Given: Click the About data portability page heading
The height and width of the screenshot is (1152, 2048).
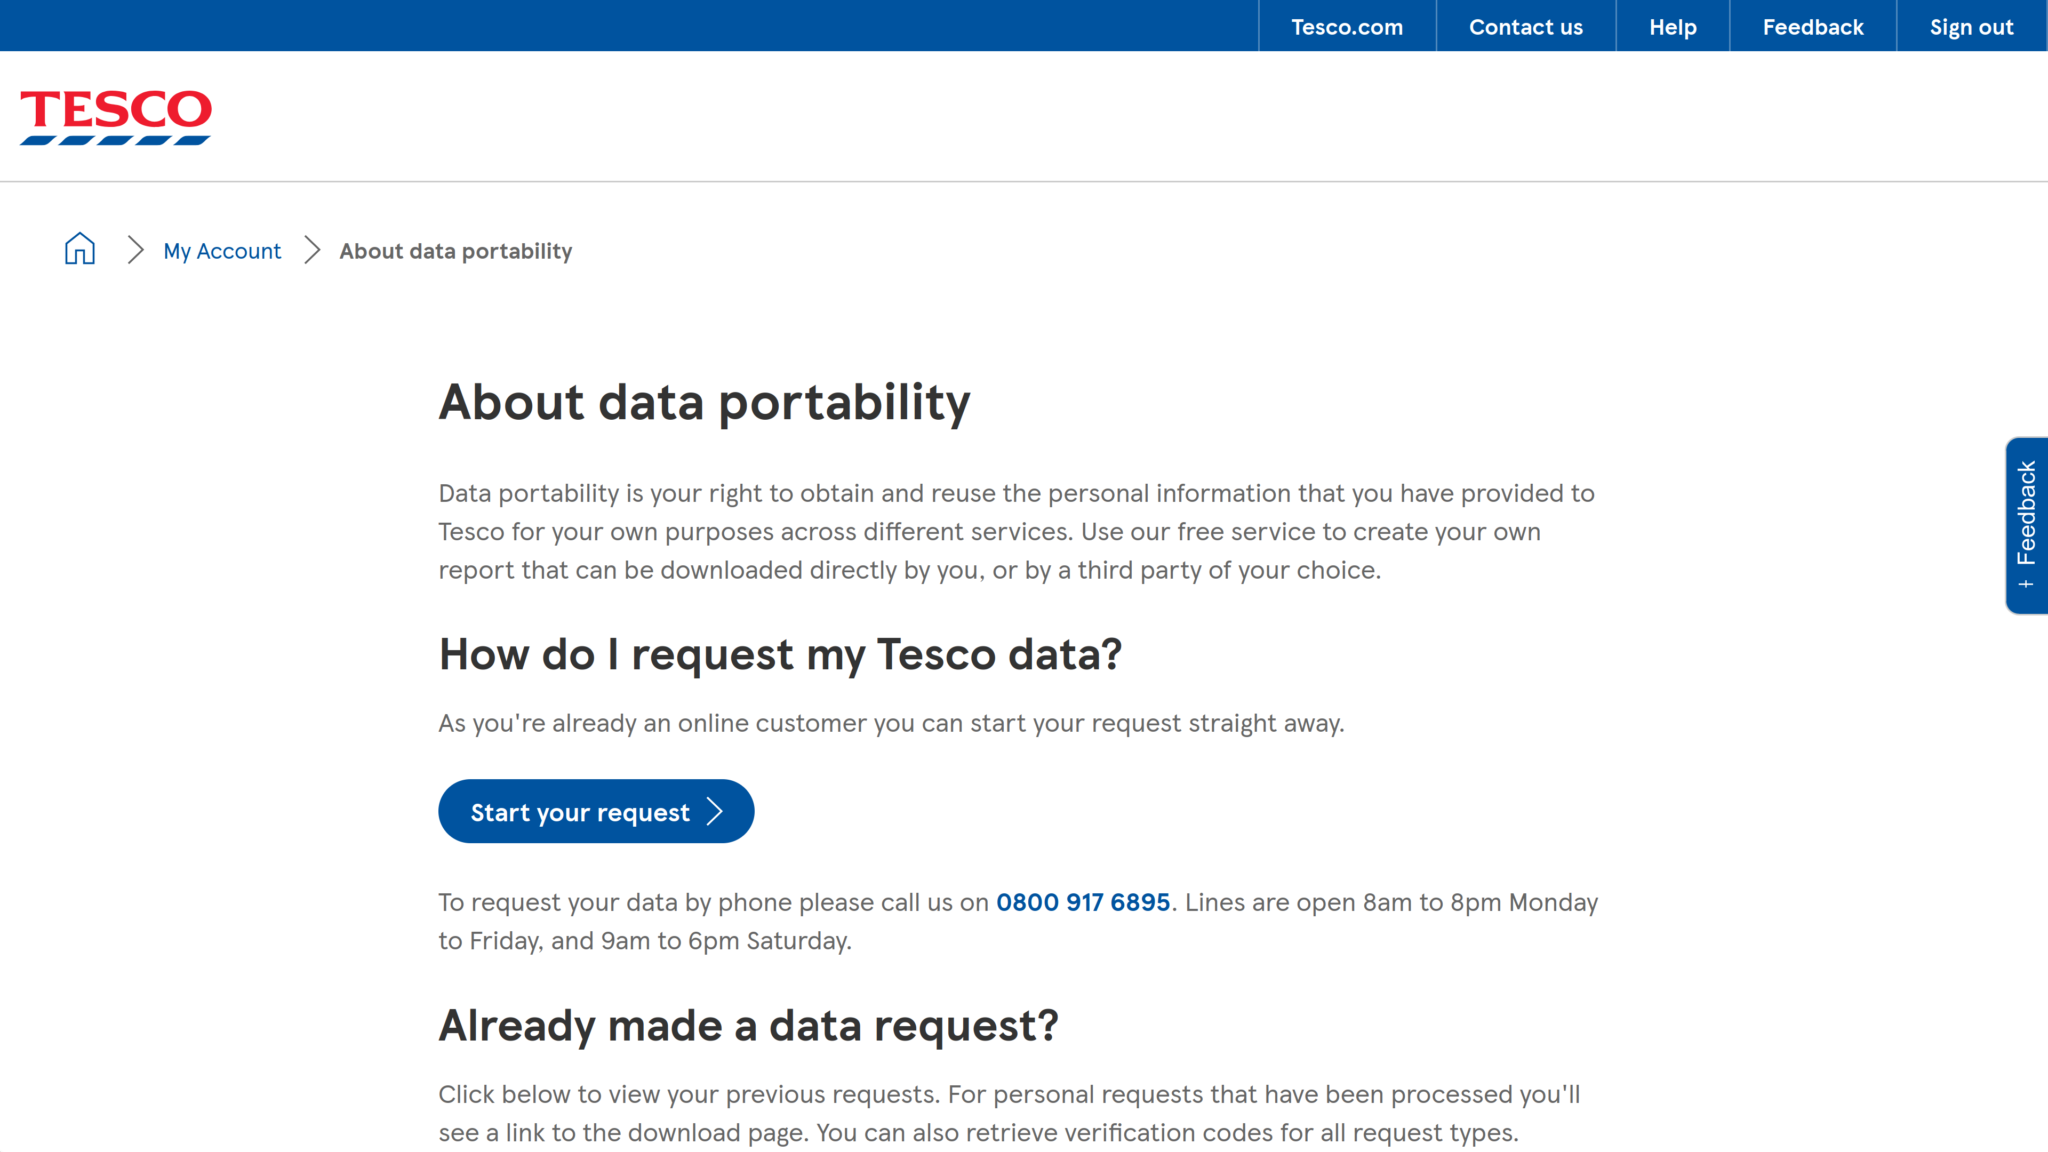Looking at the screenshot, I should point(704,403).
